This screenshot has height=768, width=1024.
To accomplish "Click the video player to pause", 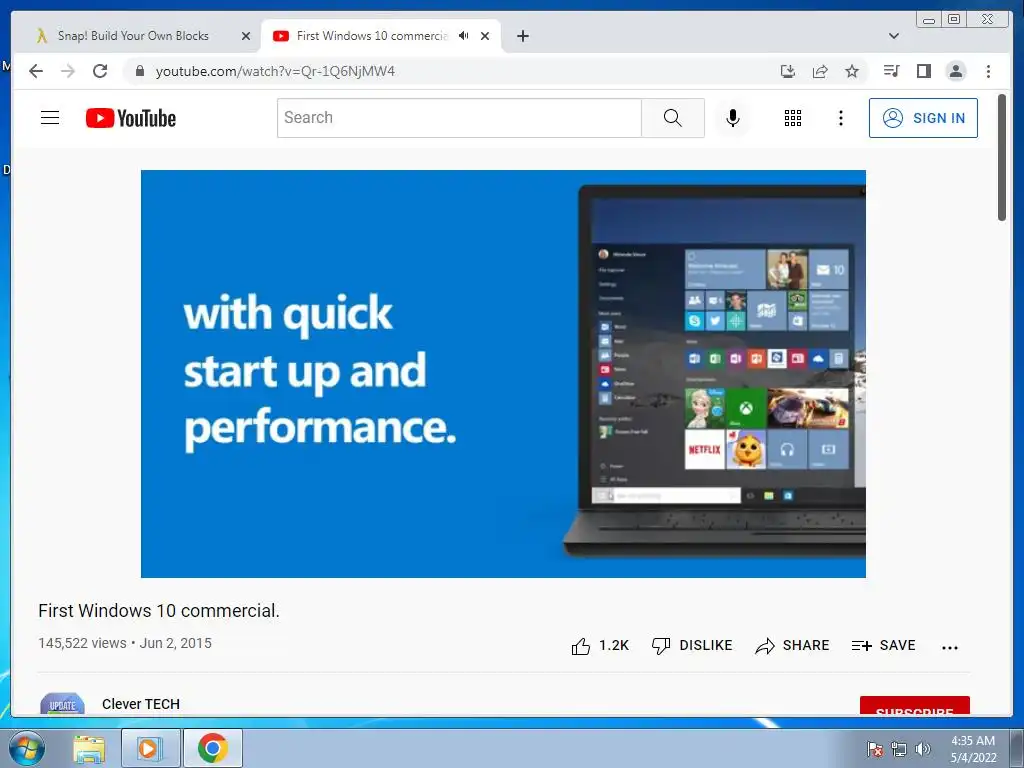I will click(x=503, y=374).
